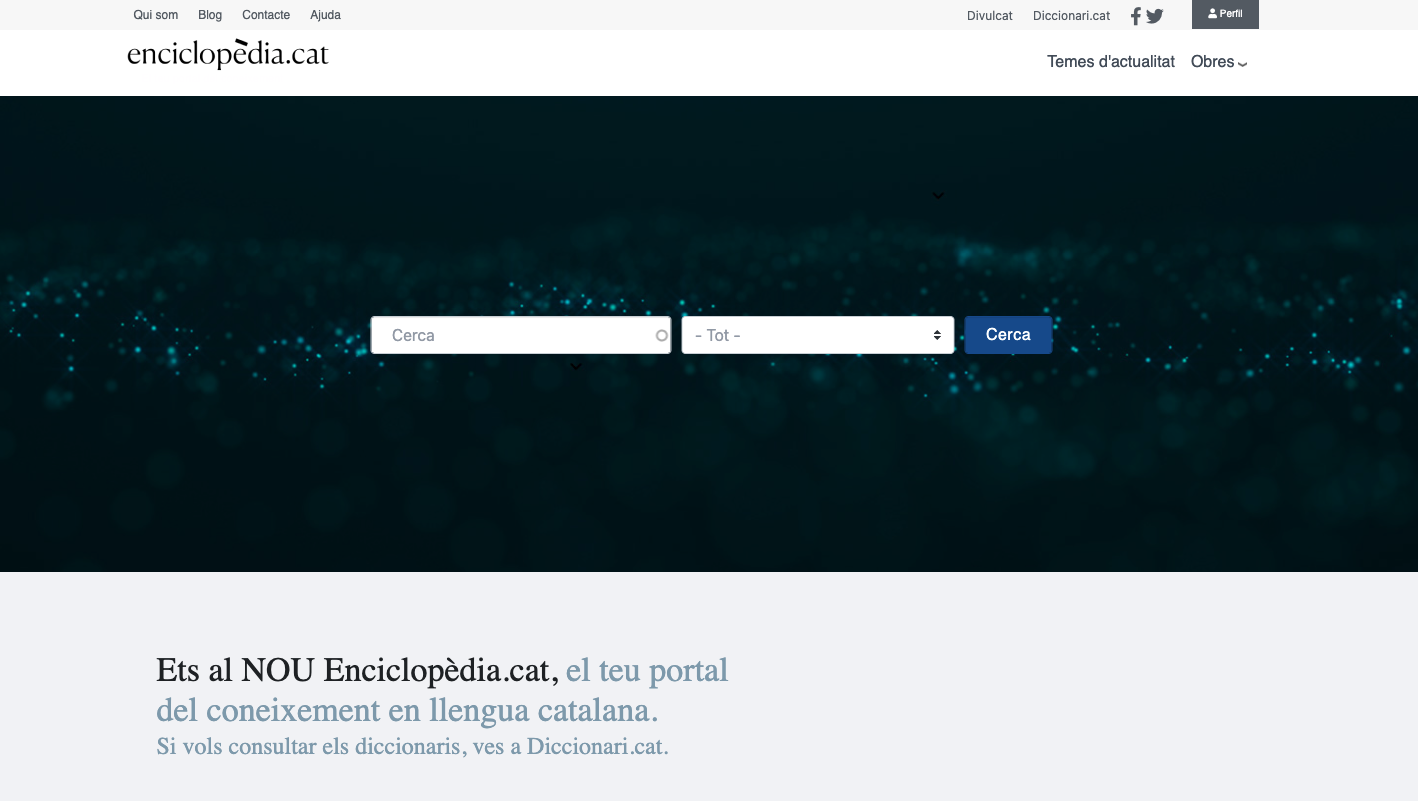Open the Contacte page

[x=266, y=15]
